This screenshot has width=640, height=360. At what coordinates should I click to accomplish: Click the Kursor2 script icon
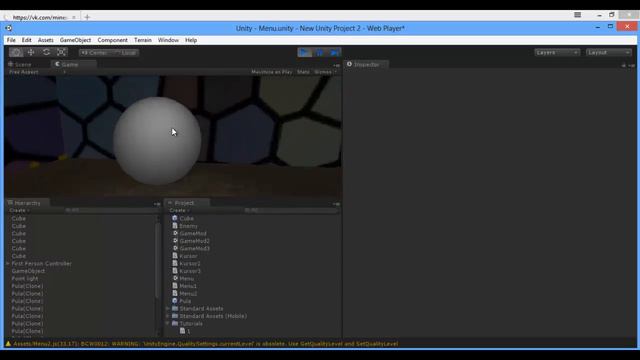pos(175,263)
